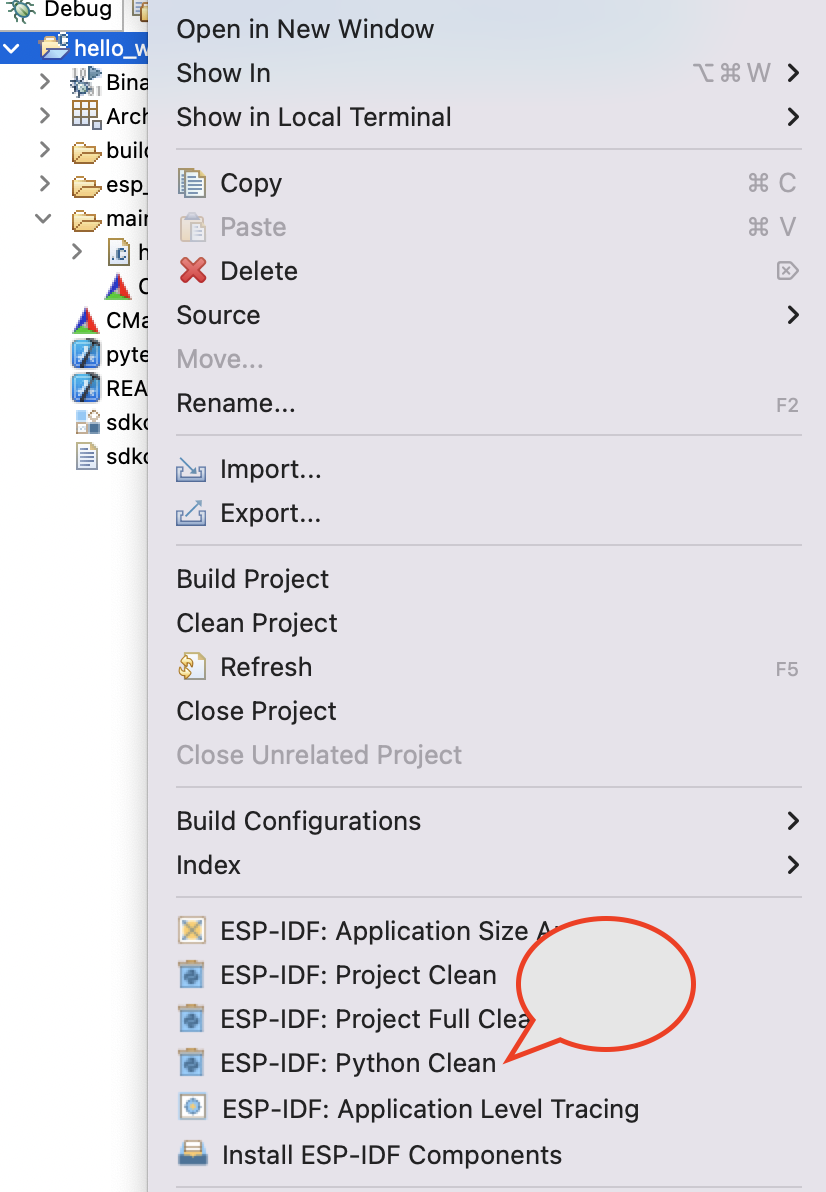Click the red Delete X icon
Screen dimensions: 826x1192
click(192, 270)
